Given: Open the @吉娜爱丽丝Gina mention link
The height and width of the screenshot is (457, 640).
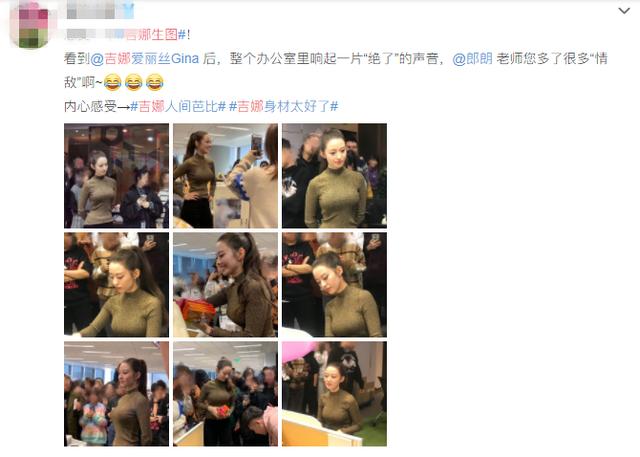Looking at the screenshot, I should (x=144, y=59).
